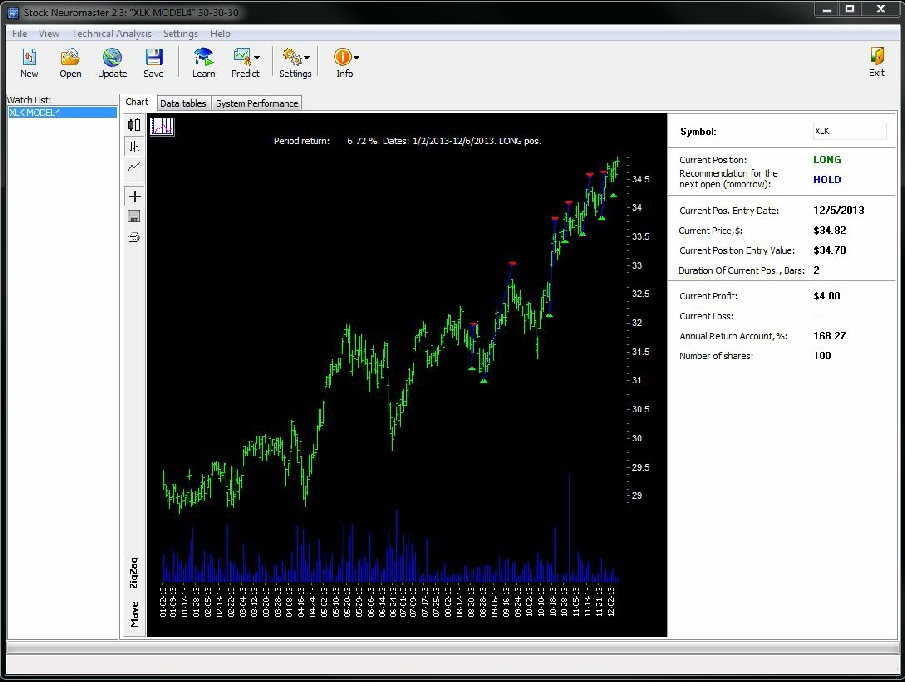This screenshot has width=905, height=682.
Task: Switch chart to candlestick style
Action: tap(134, 125)
